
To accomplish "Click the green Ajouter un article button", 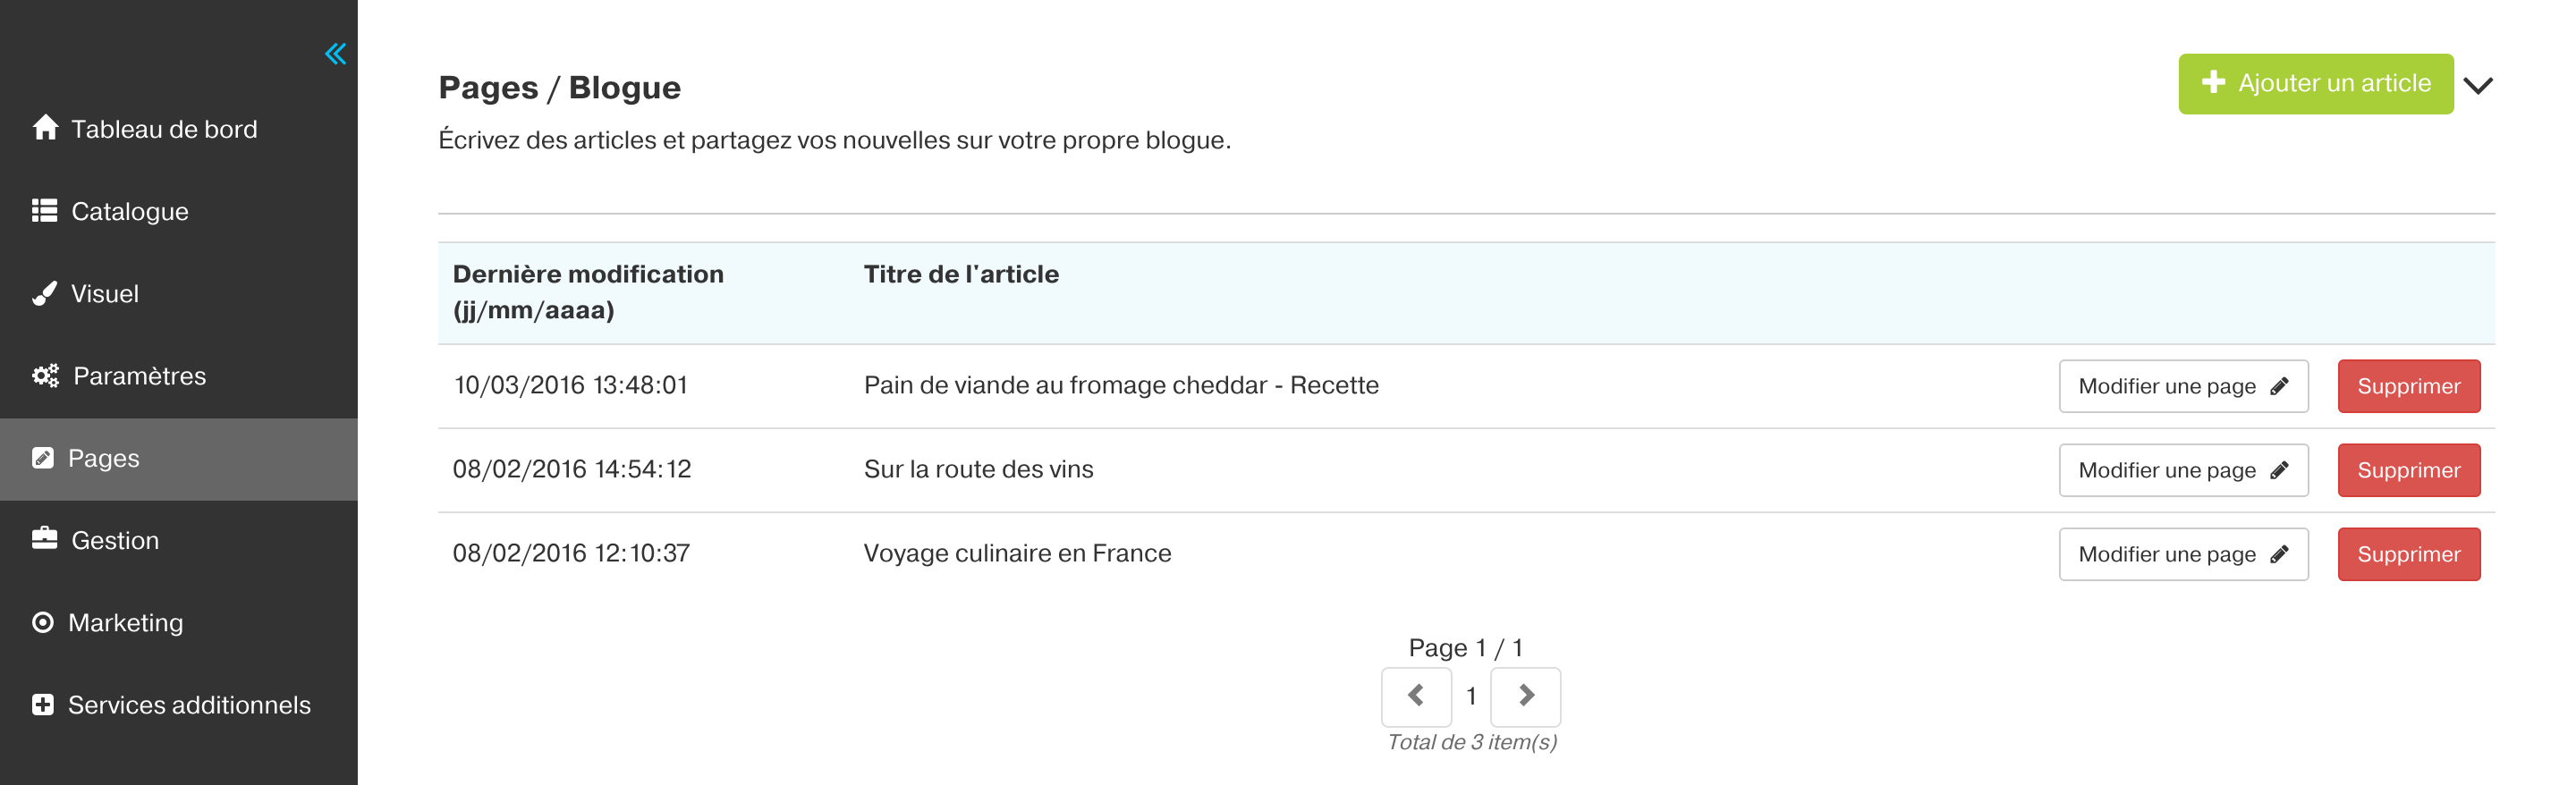I will 2315,84.
